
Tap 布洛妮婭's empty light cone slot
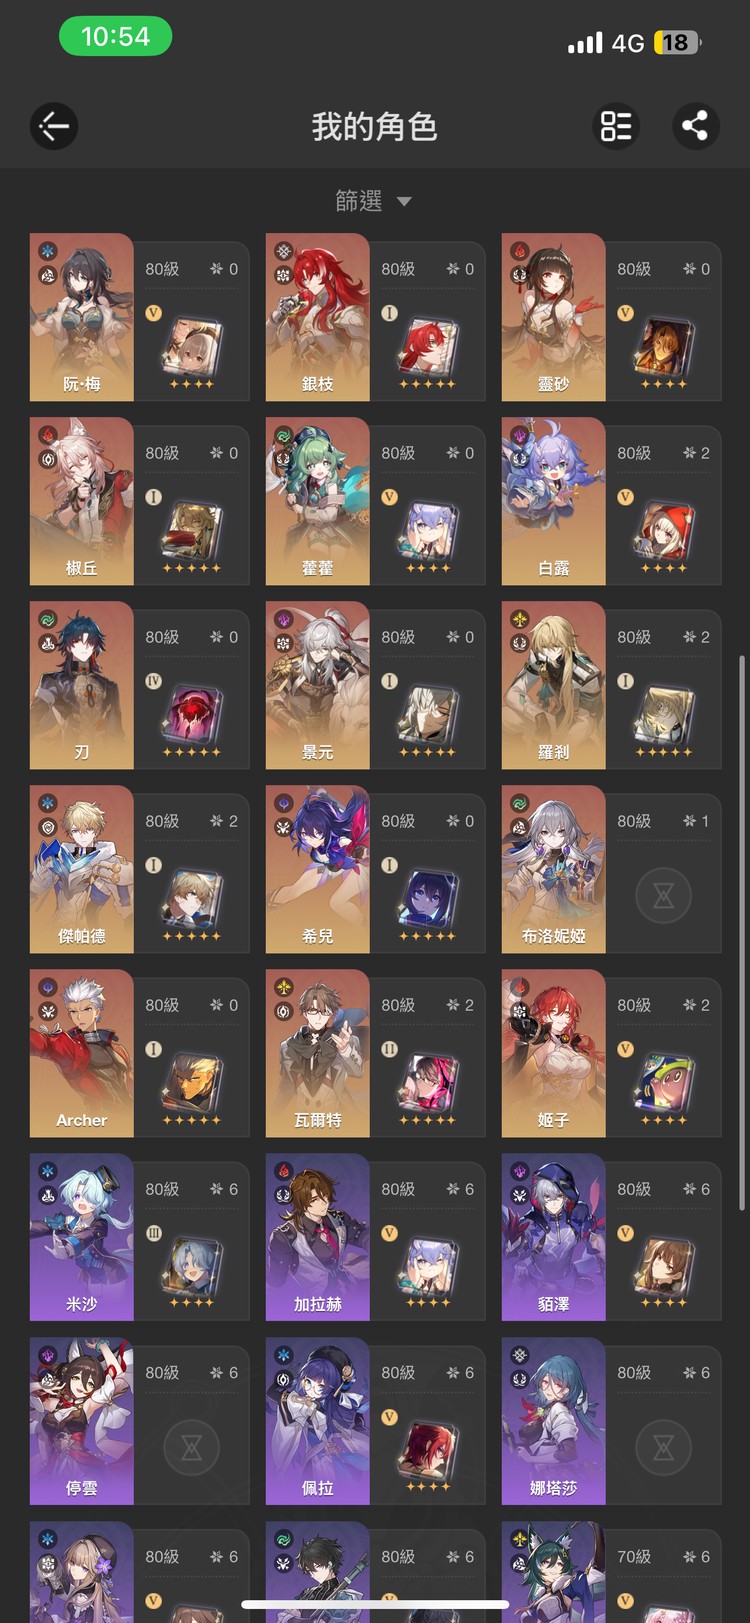[x=664, y=894]
